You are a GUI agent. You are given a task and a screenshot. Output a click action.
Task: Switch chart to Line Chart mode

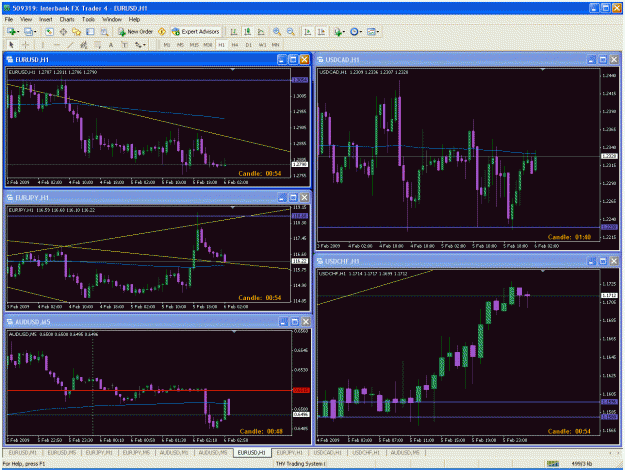click(261, 31)
